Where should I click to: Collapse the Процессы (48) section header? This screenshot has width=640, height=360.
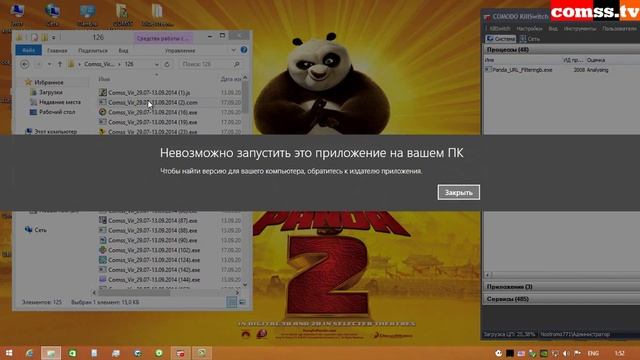(562, 49)
